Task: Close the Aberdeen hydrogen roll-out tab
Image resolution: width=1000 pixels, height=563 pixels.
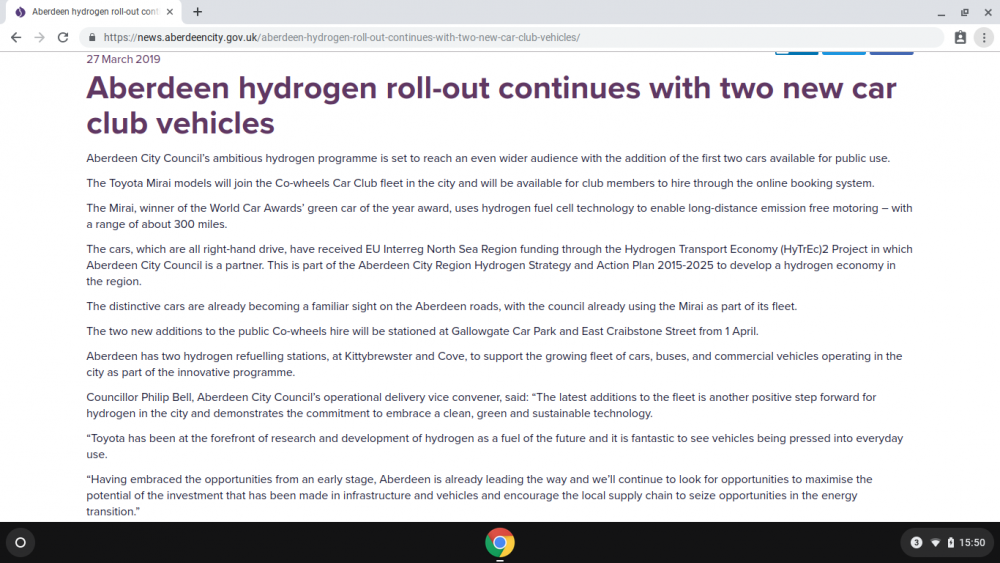Action: pyautogui.click(x=170, y=11)
